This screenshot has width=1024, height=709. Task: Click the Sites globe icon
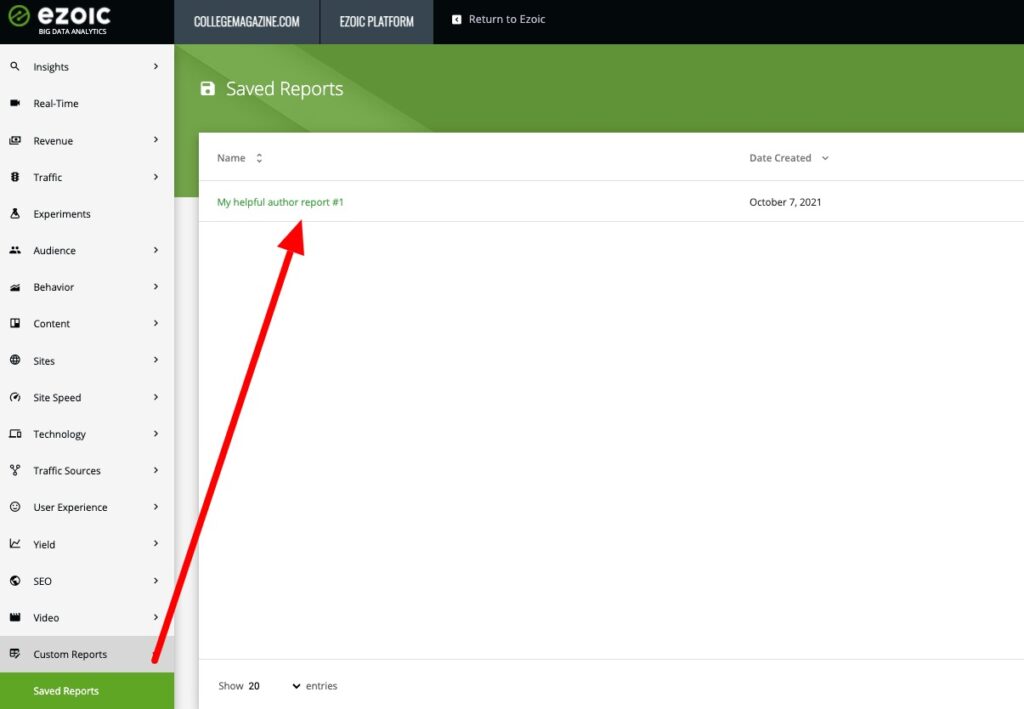point(15,360)
